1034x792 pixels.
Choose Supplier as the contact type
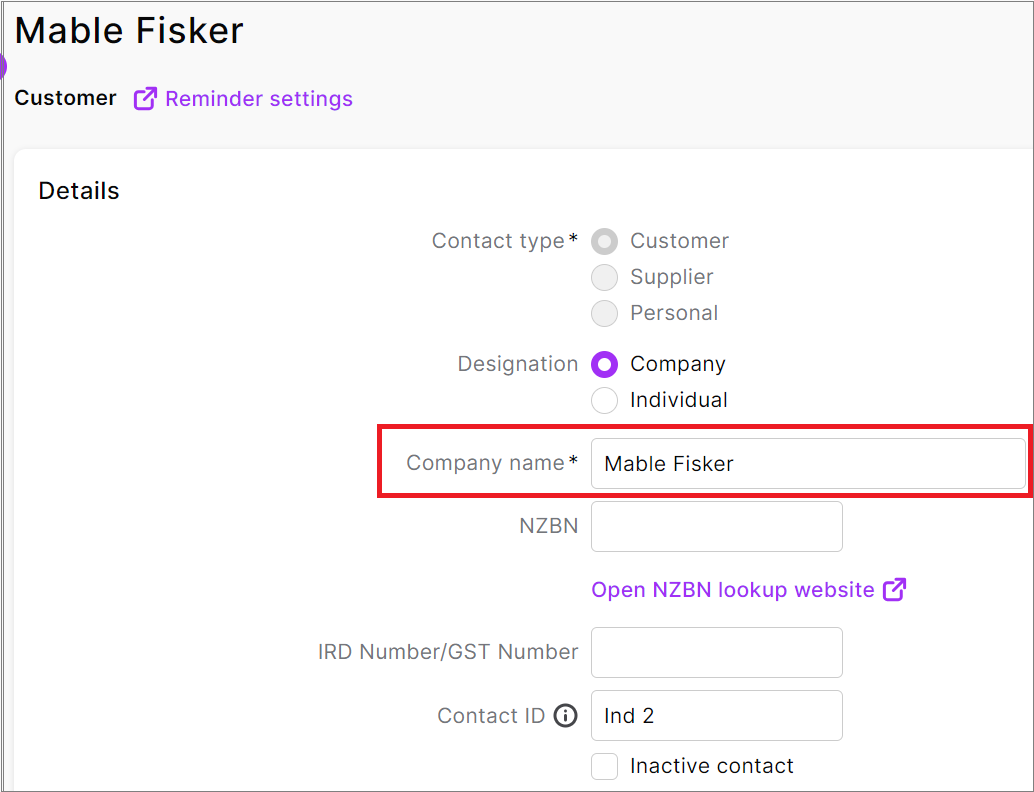(604, 277)
